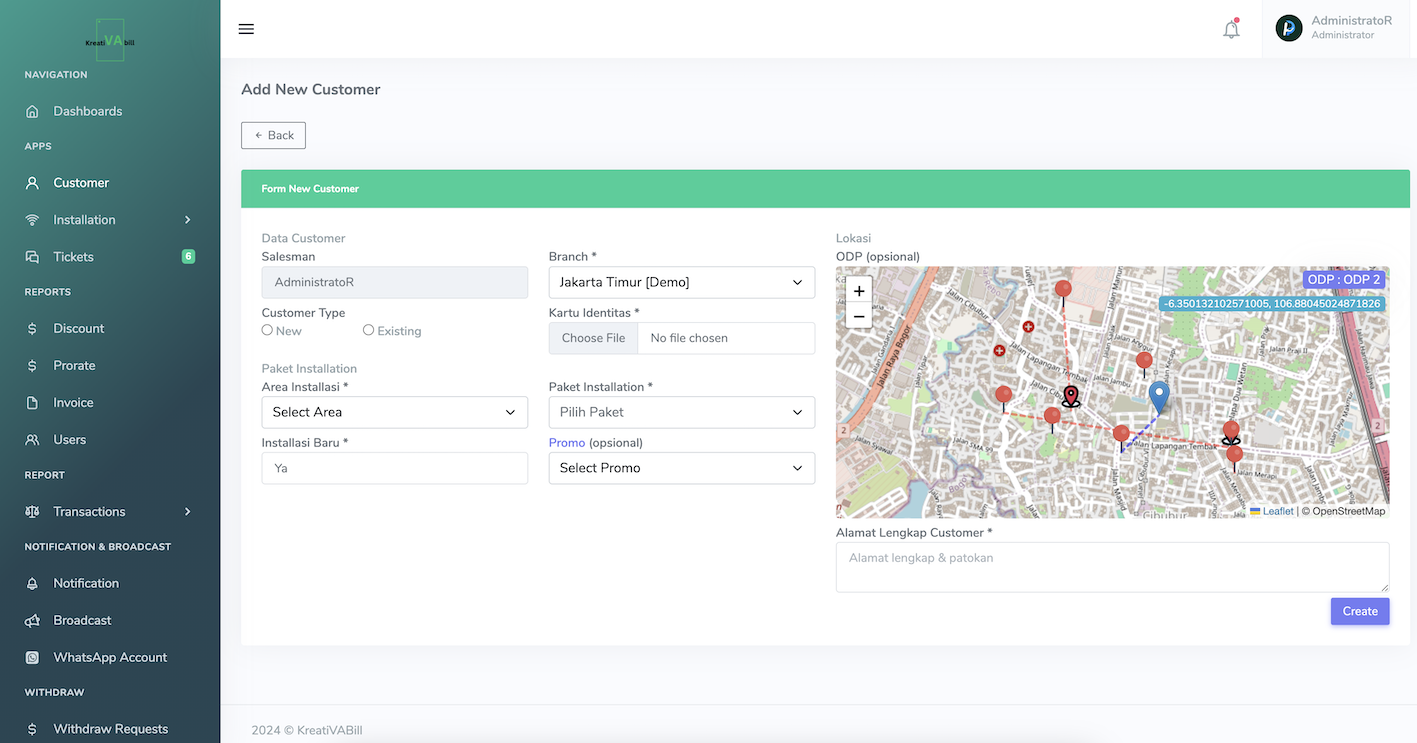Zoom out on the map
Screen dimensions: 1417x743
point(859,317)
